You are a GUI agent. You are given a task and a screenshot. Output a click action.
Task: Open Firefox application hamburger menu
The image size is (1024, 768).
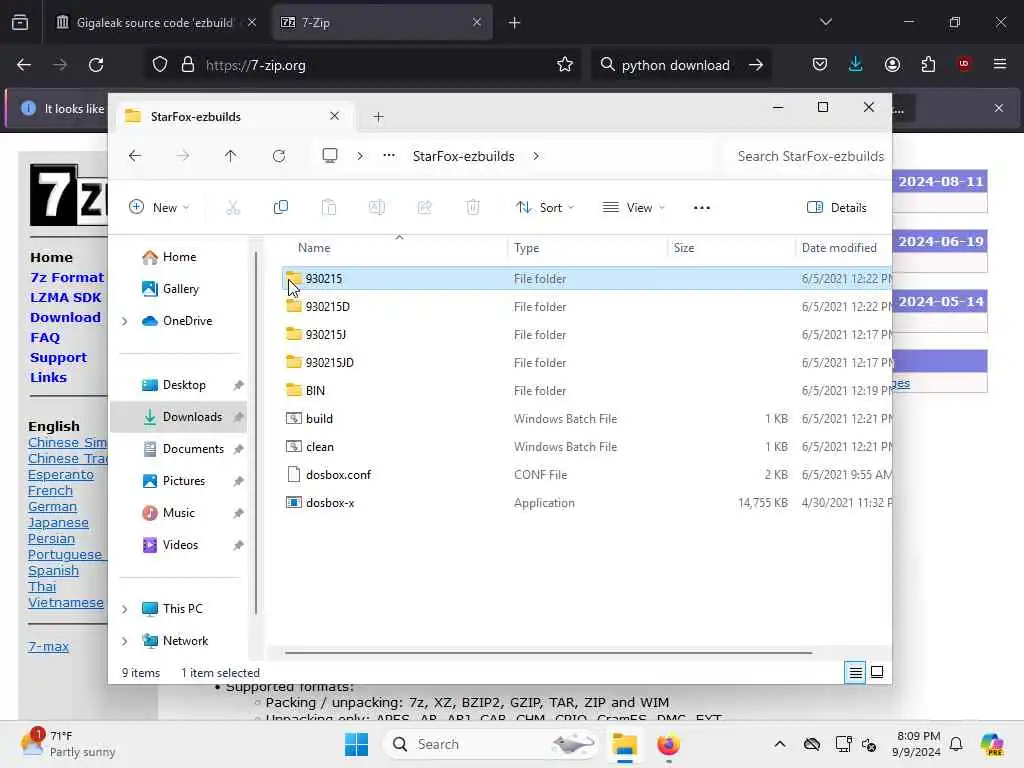(1000, 64)
